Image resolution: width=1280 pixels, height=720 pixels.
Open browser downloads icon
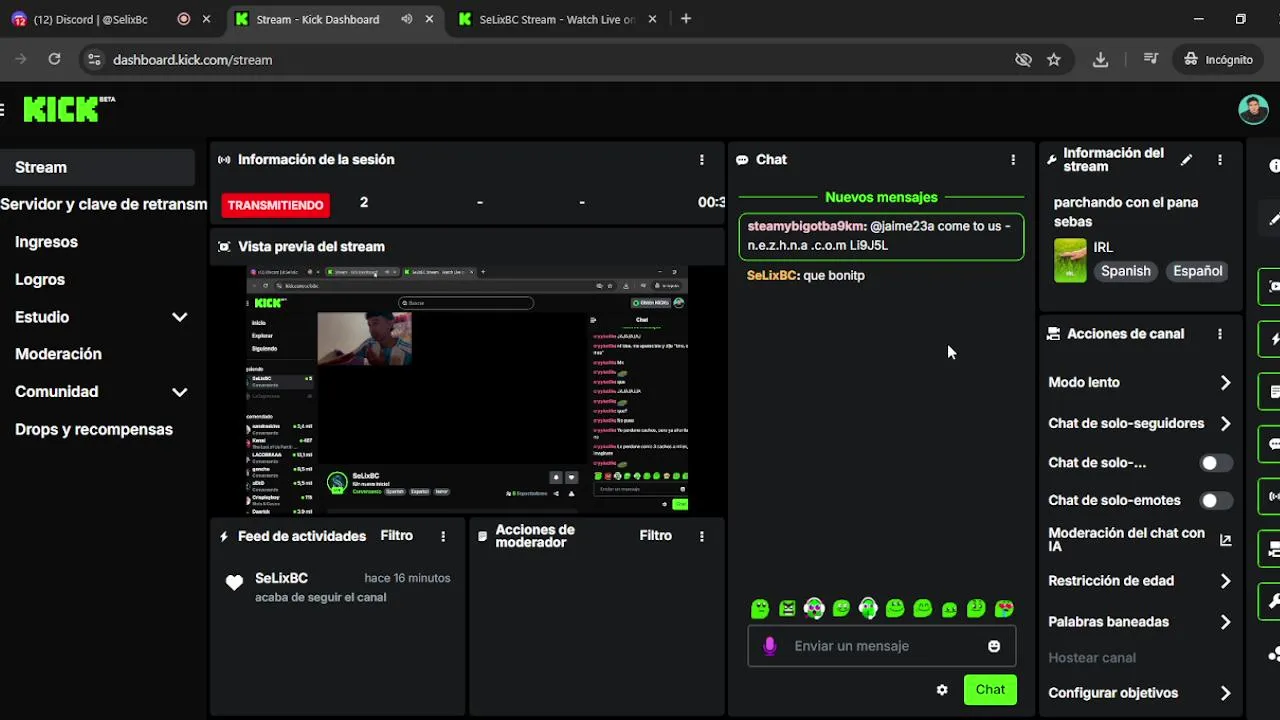[1100, 60]
